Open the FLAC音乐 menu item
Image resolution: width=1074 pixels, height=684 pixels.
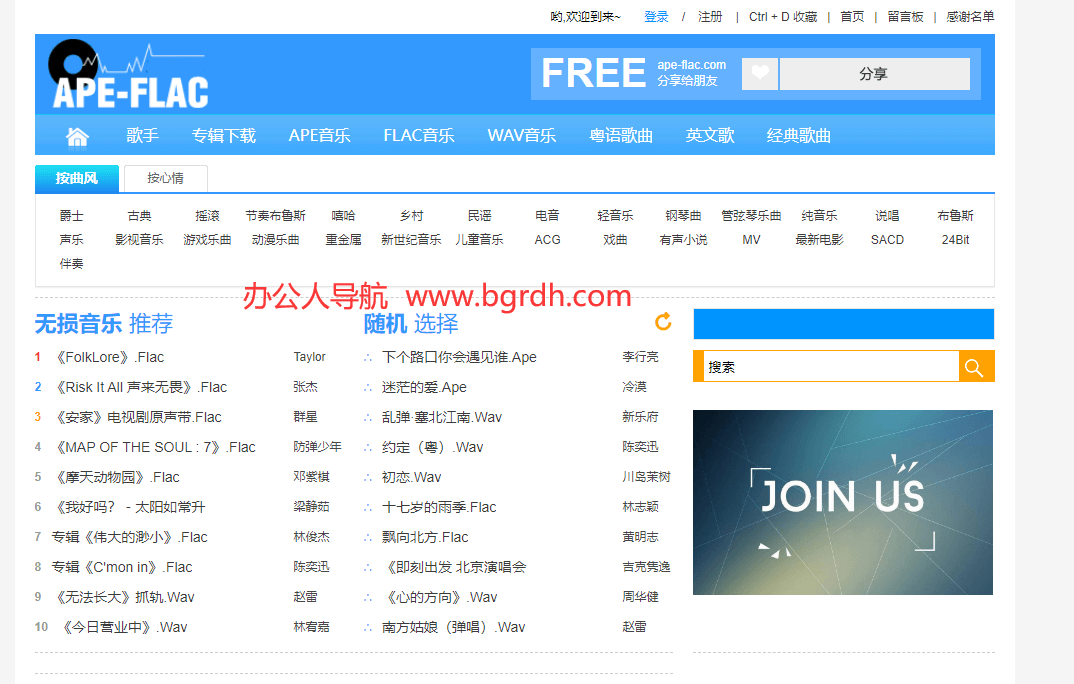tap(418, 136)
